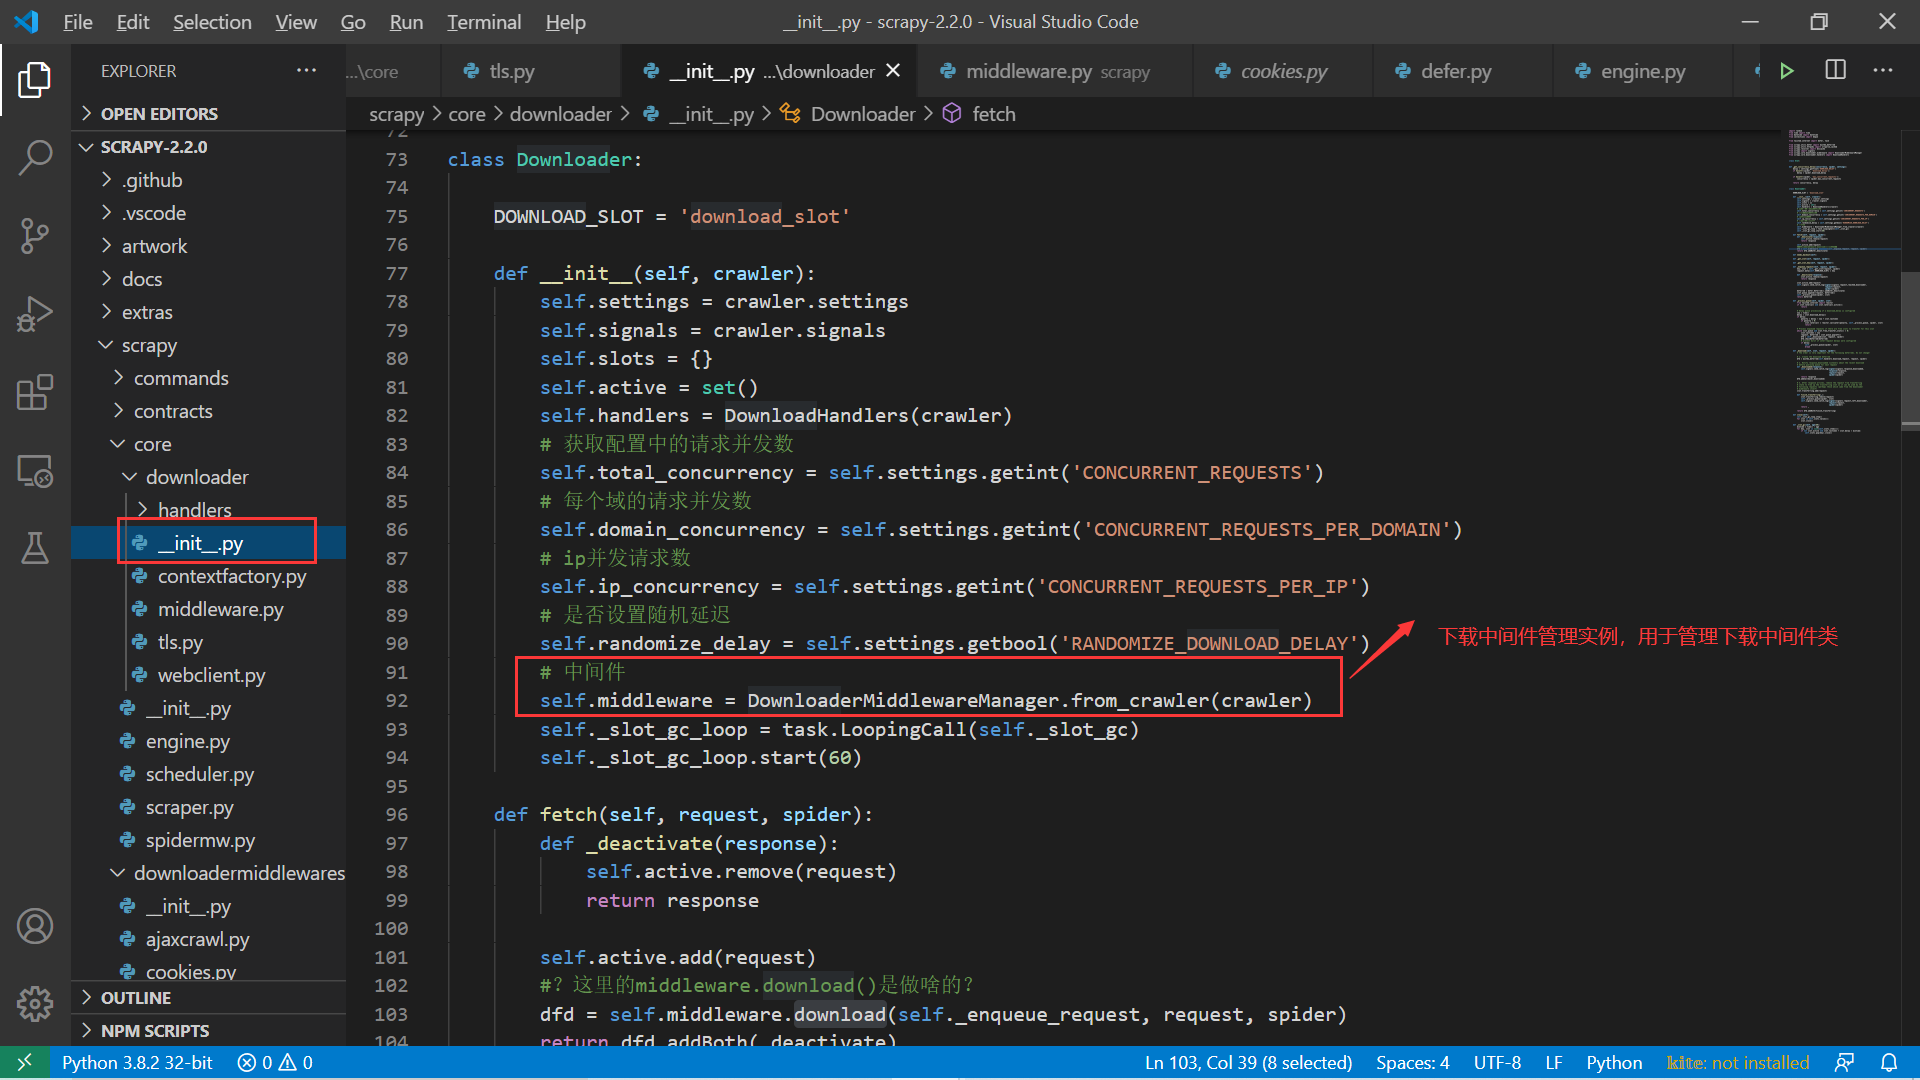
Task: Open the Extensions view icon
Action: (35, 392)
